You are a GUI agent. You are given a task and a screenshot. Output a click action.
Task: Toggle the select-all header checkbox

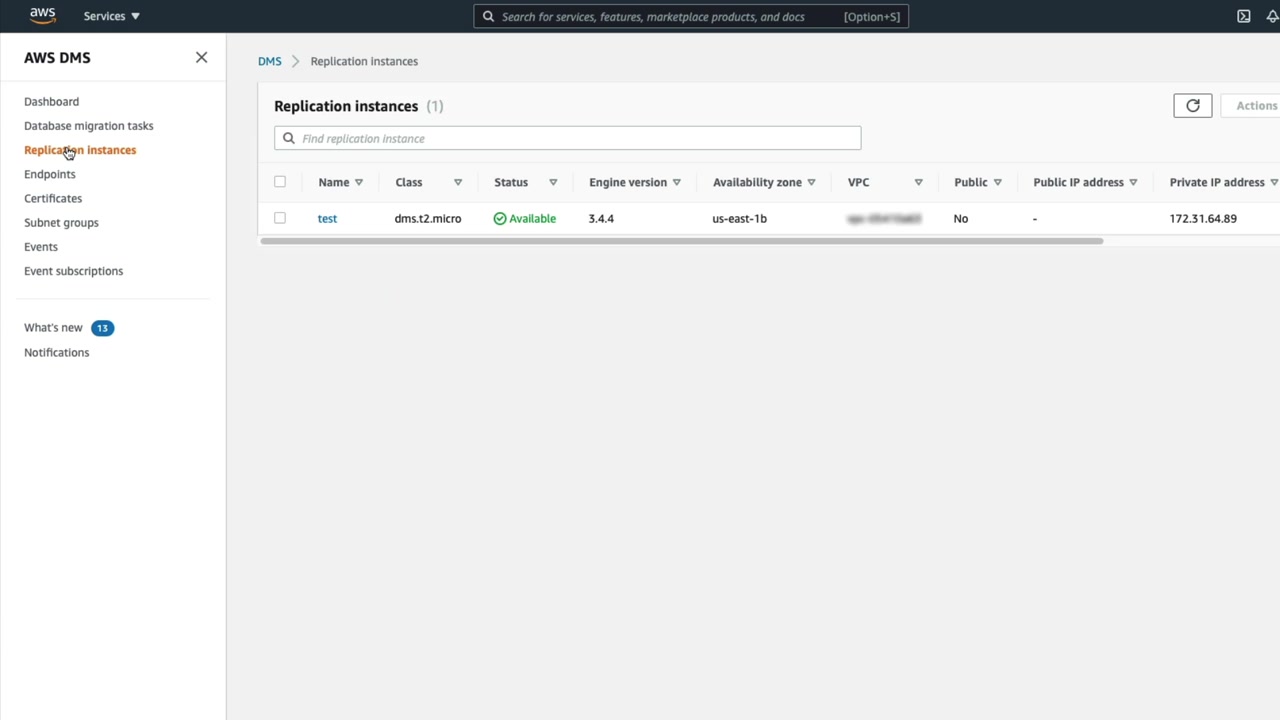coord(280,182)
